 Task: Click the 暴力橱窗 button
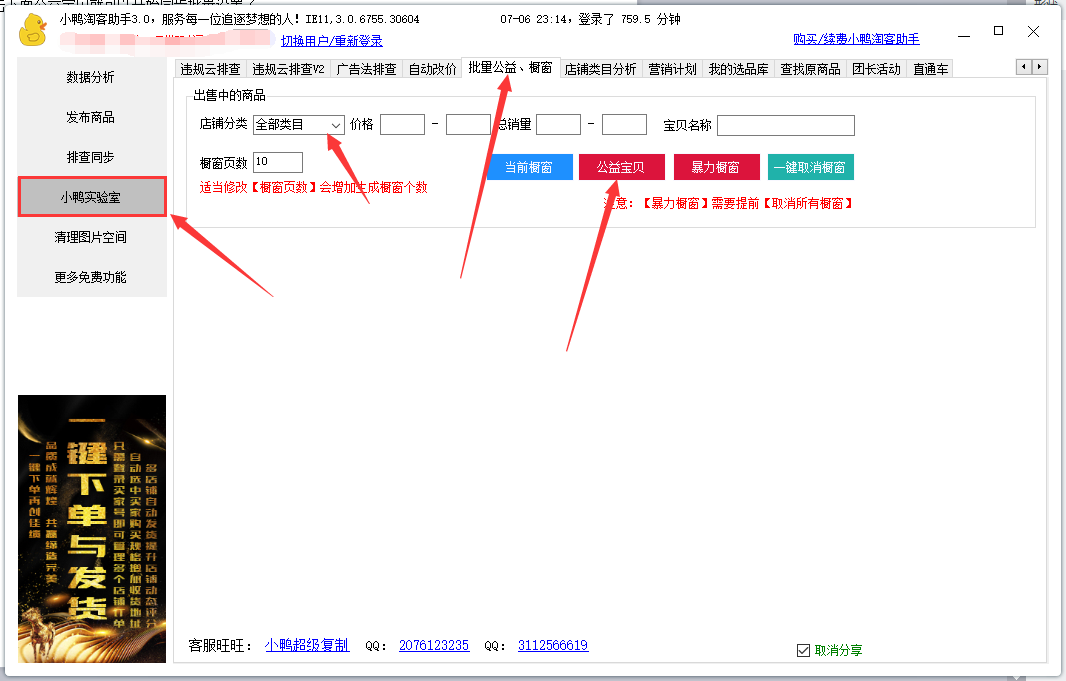pyautogui.click(x=716, y=167)
